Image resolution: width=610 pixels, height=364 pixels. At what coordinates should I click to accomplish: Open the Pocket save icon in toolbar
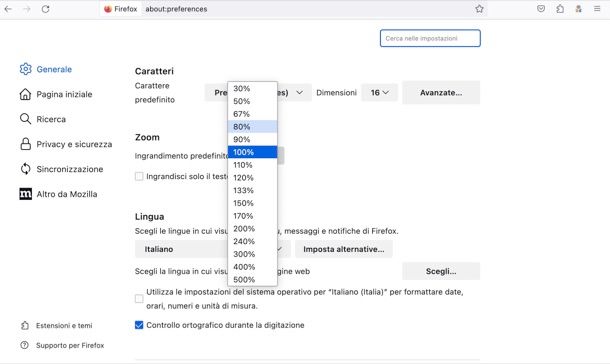point(541,9)
